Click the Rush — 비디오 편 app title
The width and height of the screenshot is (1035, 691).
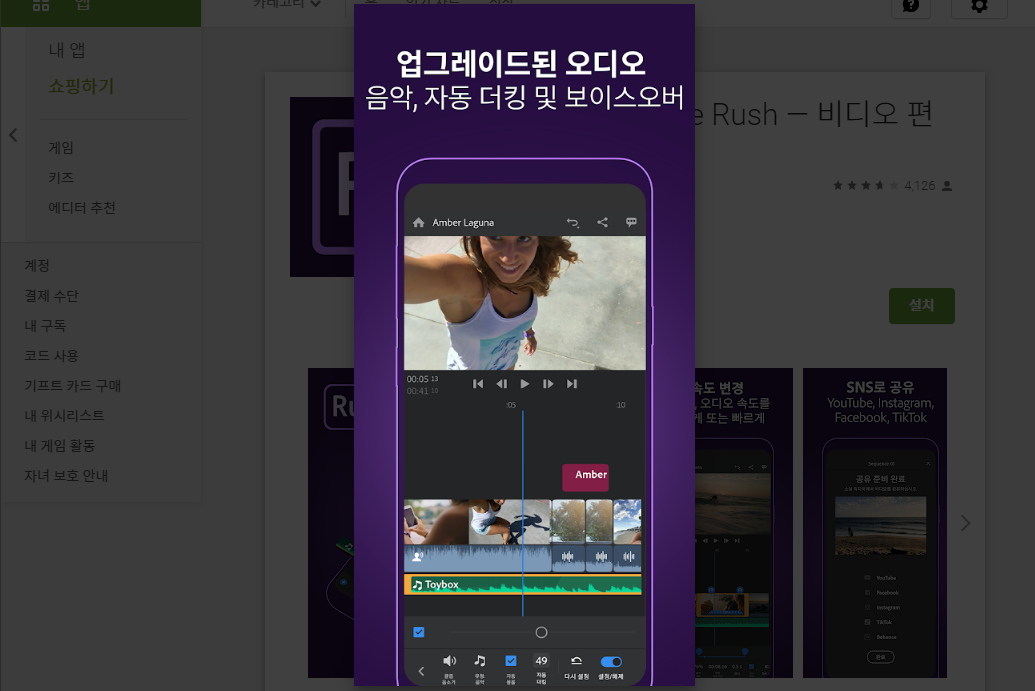[x=813, y=114]
